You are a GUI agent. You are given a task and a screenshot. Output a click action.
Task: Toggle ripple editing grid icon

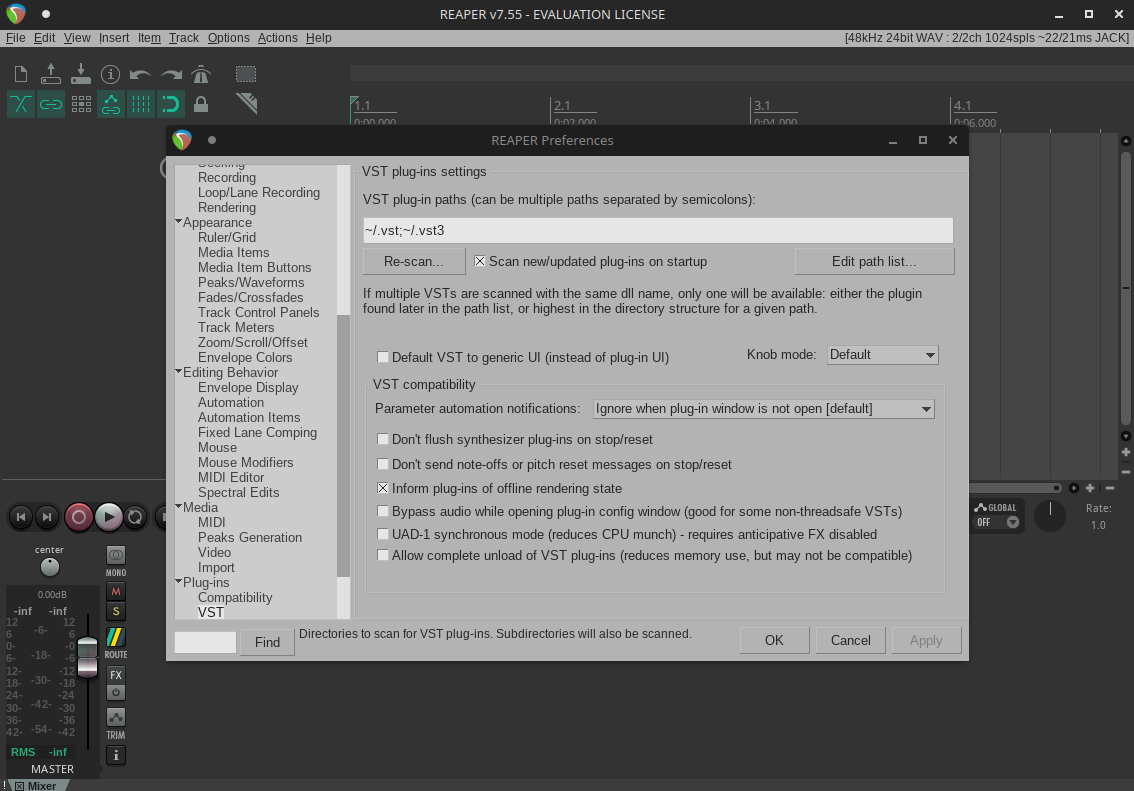tap(81, 104)
